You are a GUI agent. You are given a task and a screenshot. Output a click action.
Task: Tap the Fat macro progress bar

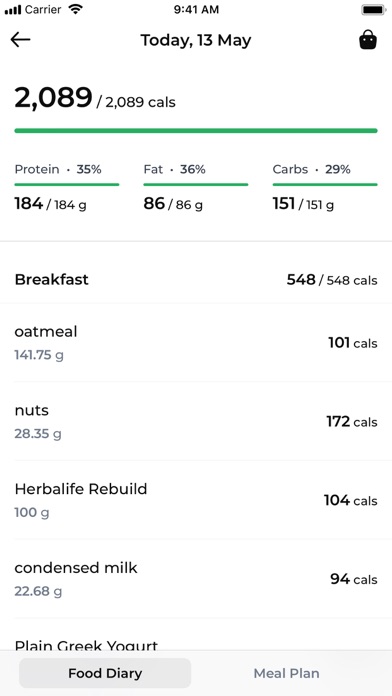click(196, 184)
